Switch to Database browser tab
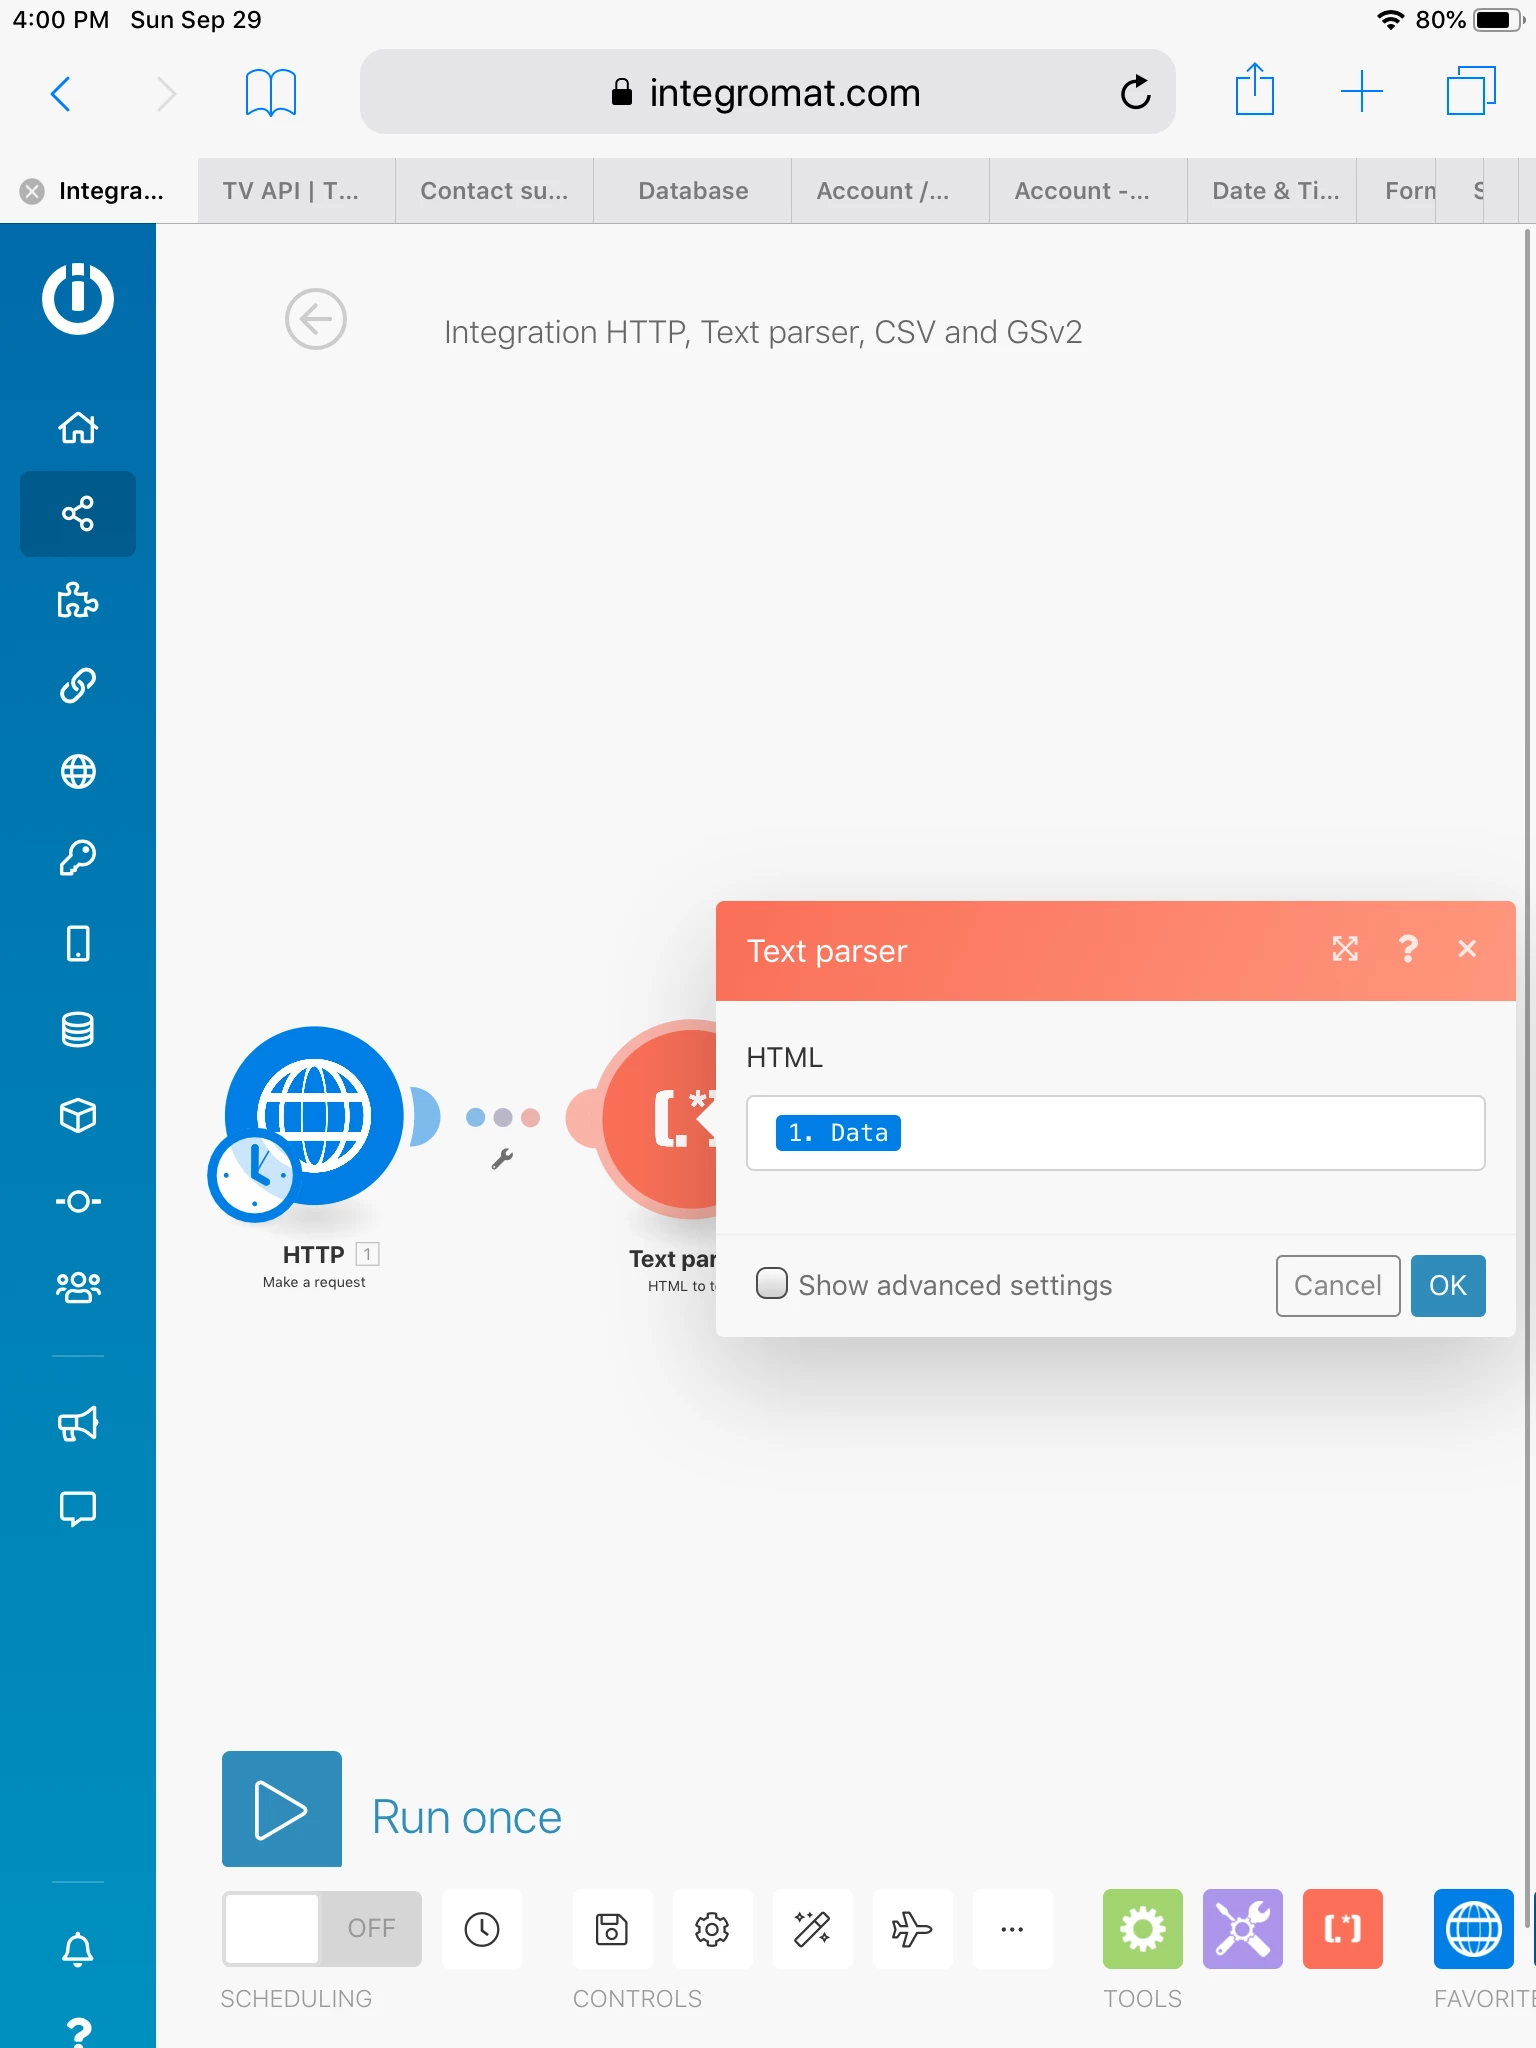This screenshot has height=2048, width=1536. coord(692,191)
